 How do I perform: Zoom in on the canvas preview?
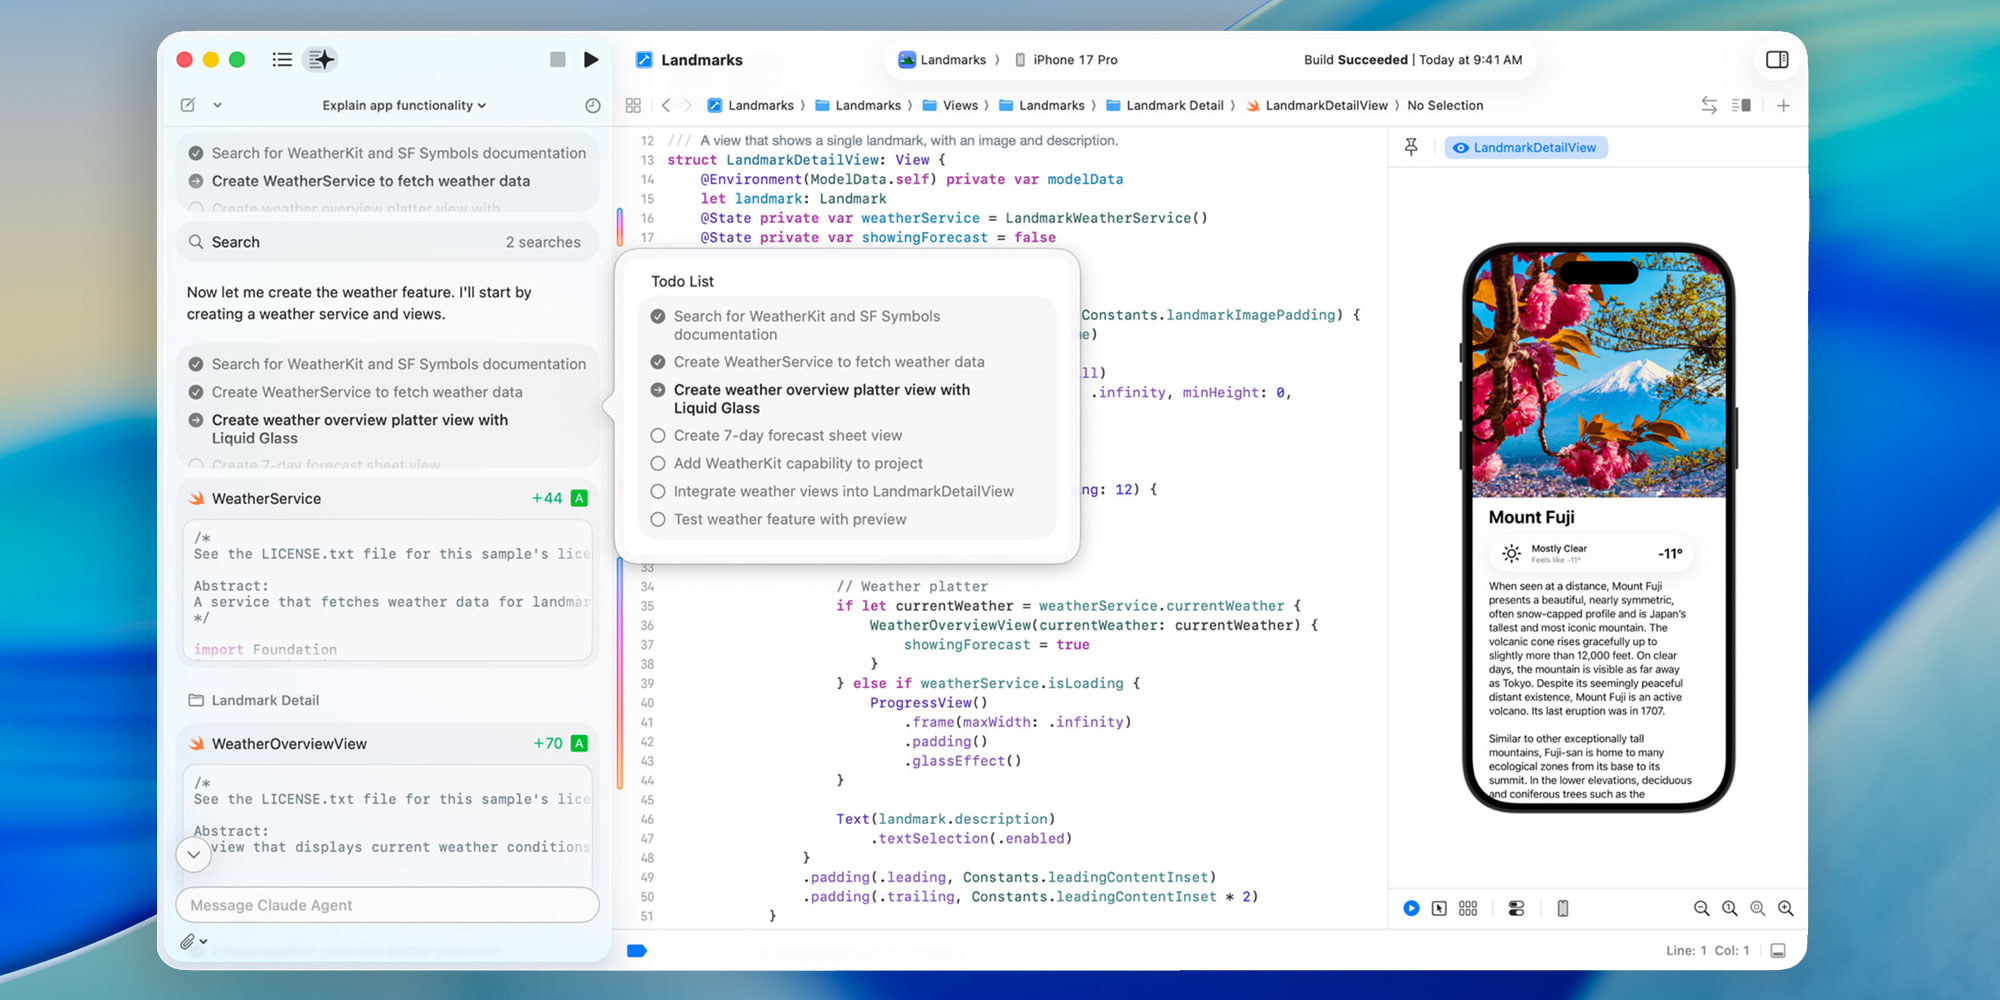pyautogui.click(x=1786, y=908)
